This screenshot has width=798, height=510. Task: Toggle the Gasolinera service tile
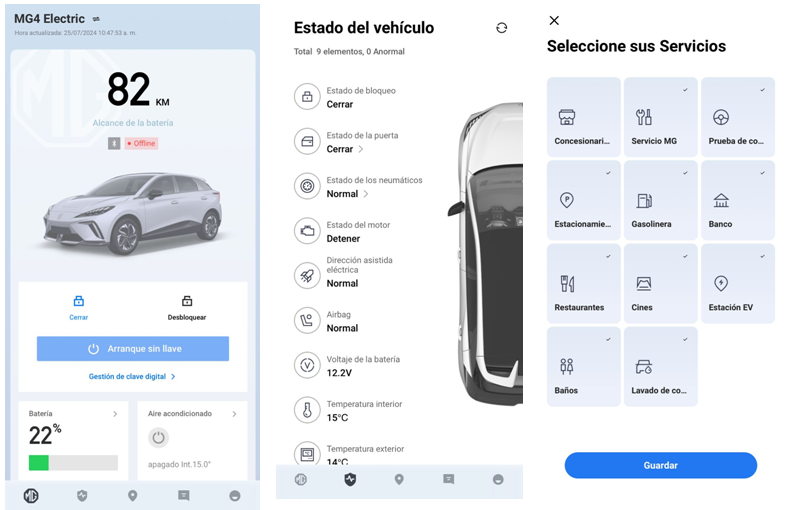tap(660, 200)
